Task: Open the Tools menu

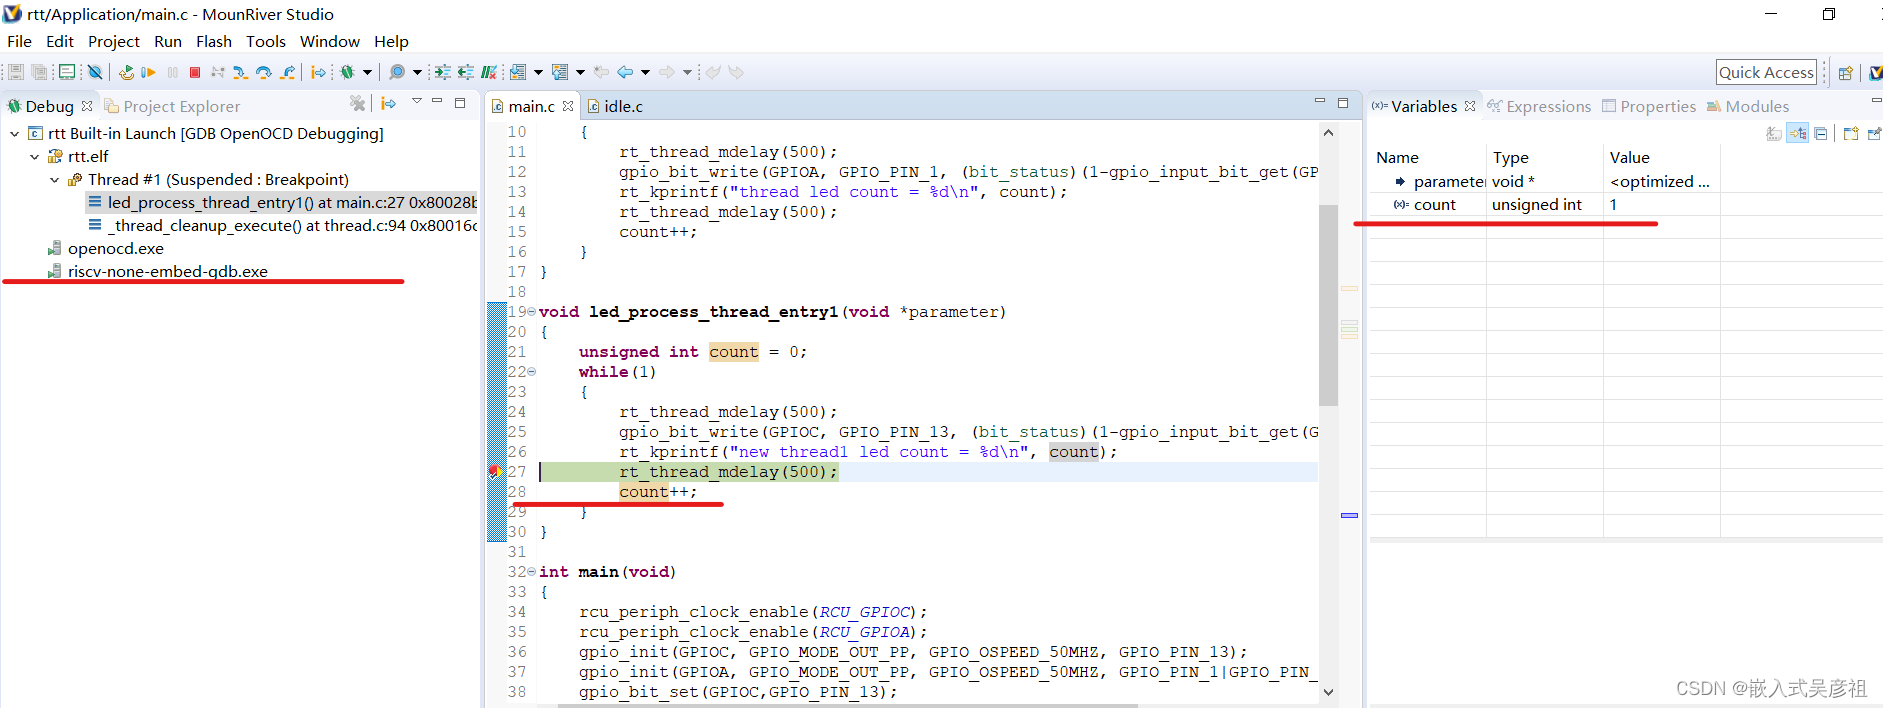Action: click(266, 41)
